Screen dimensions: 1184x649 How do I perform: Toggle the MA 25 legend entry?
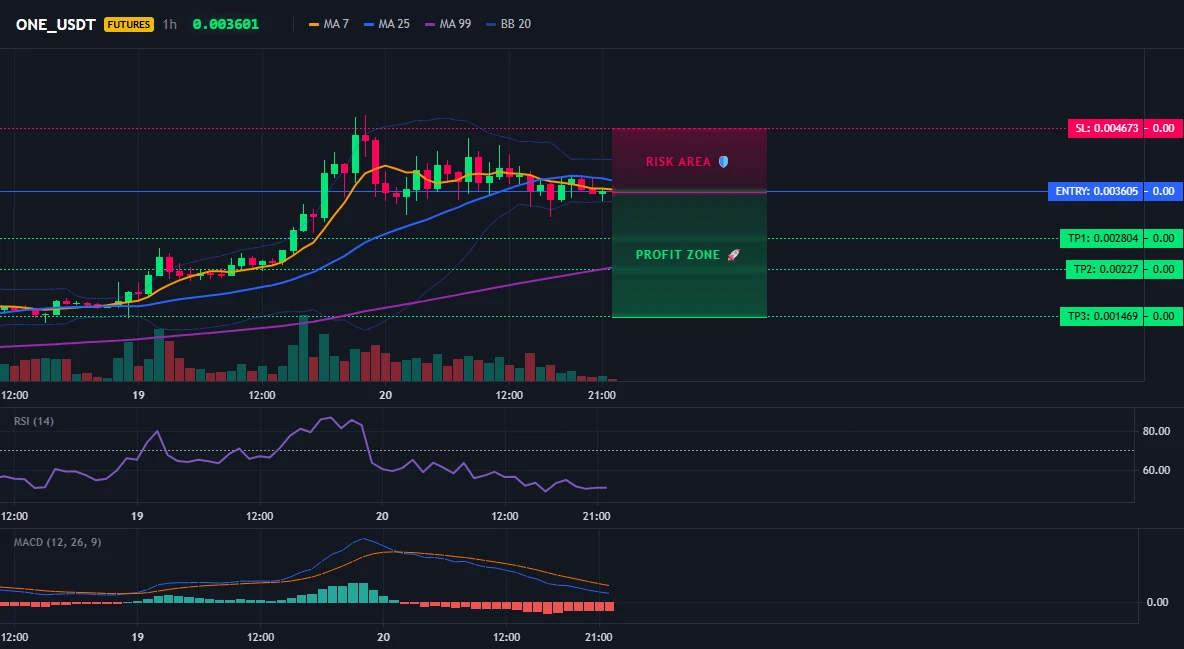pos(387,24)
